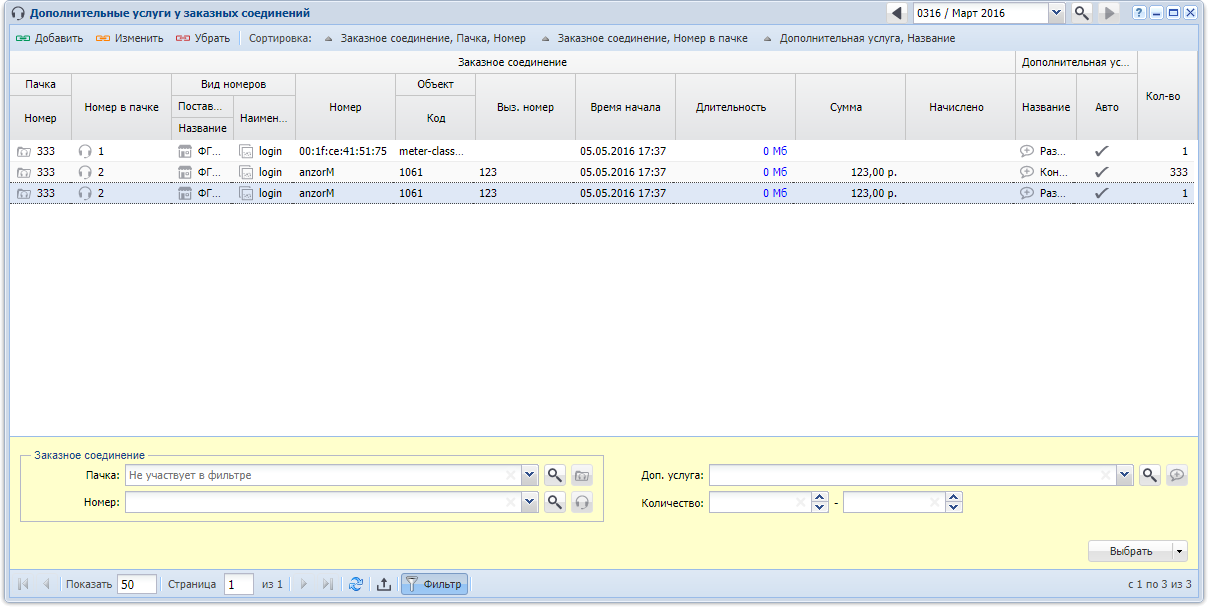Click the Время начала column header

coord(625,107)
